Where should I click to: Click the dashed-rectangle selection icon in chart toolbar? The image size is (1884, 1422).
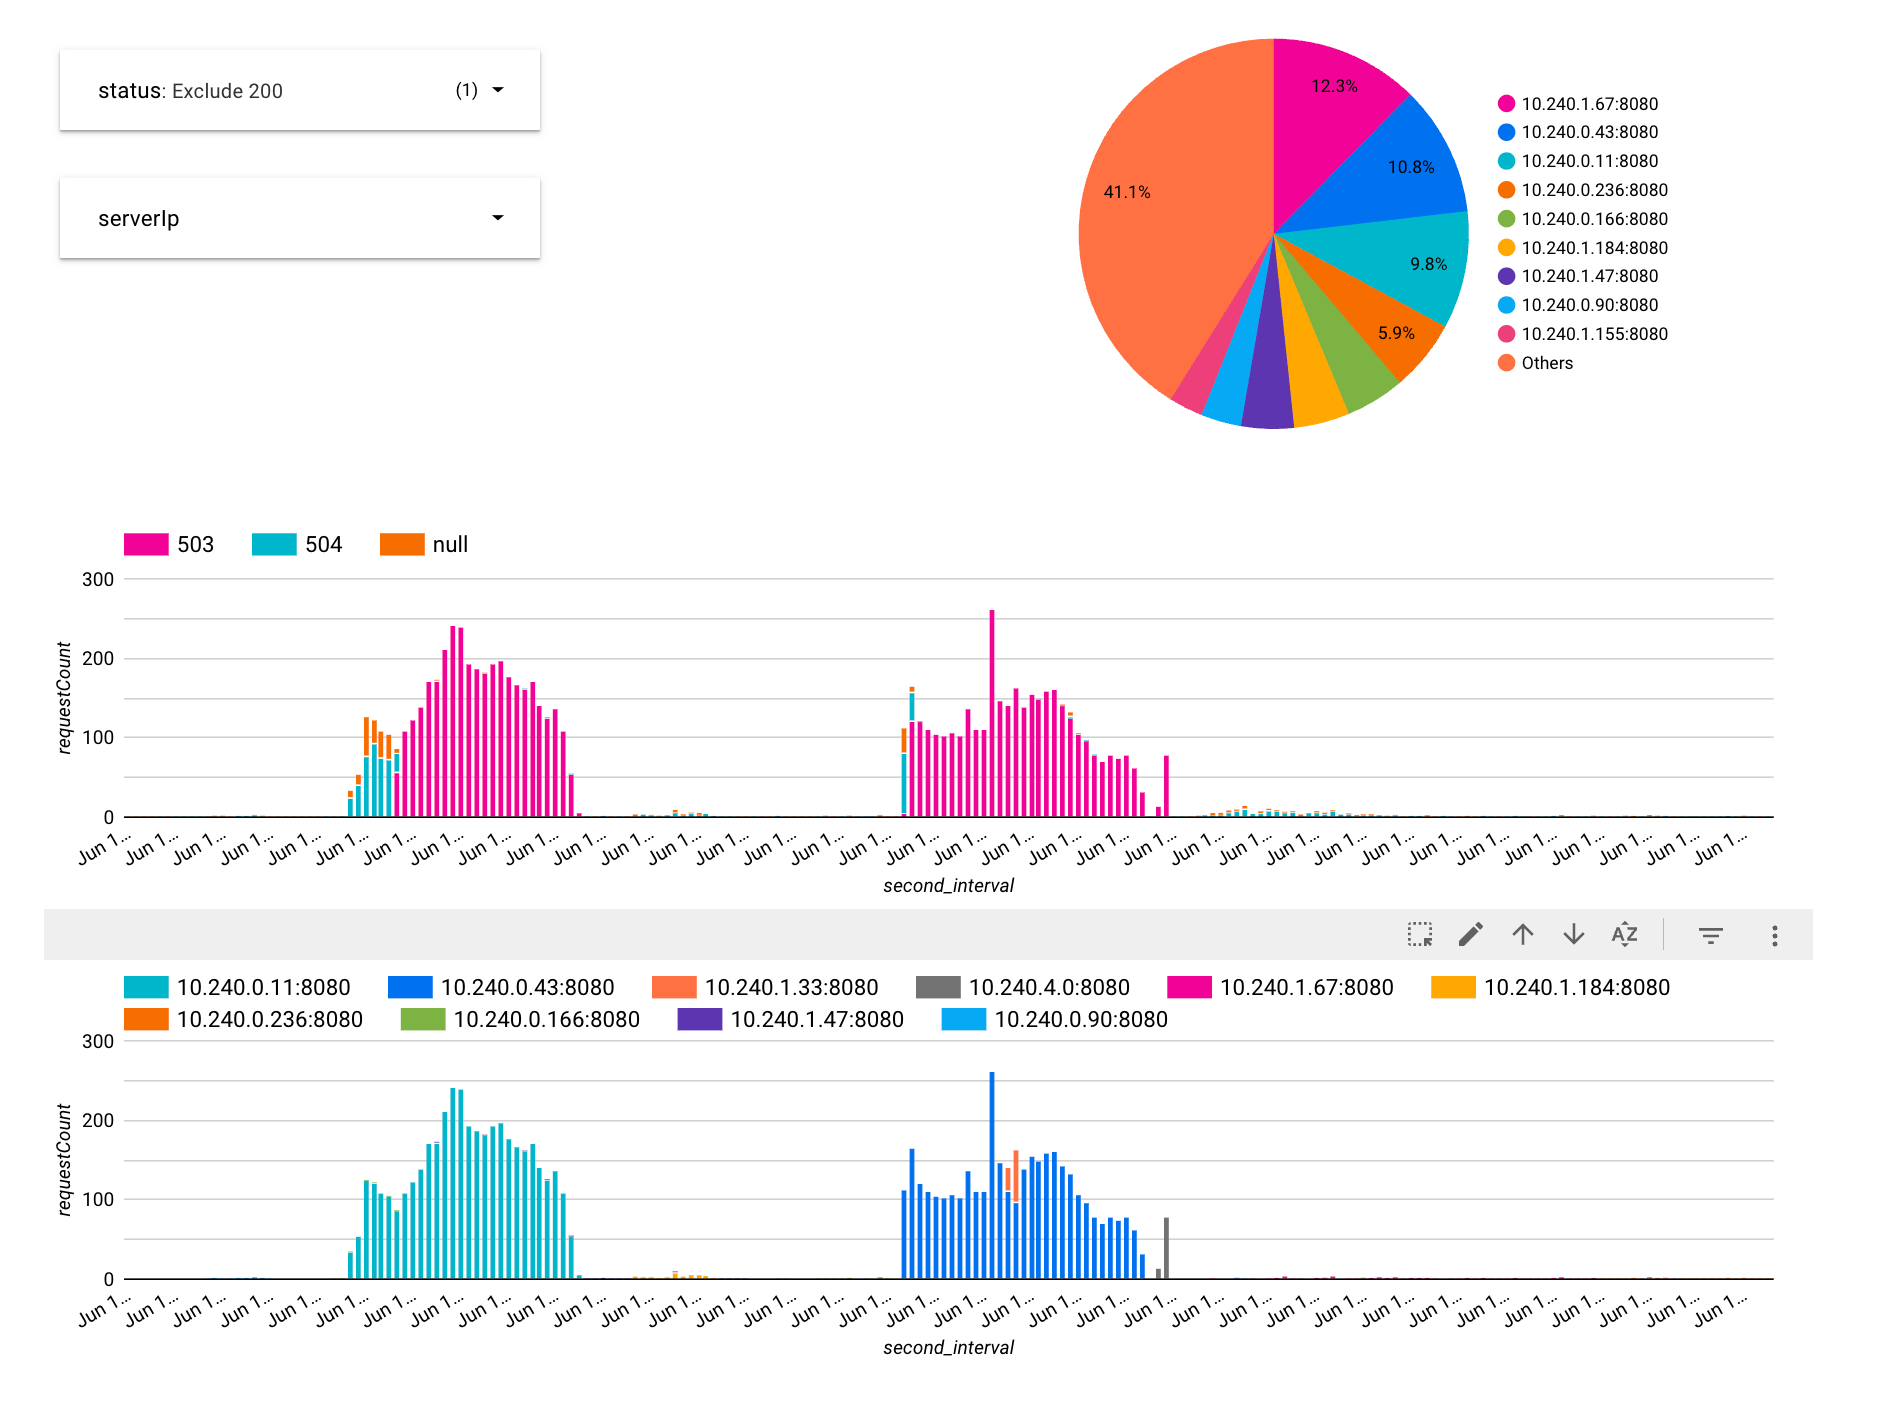pos(1419,935)
